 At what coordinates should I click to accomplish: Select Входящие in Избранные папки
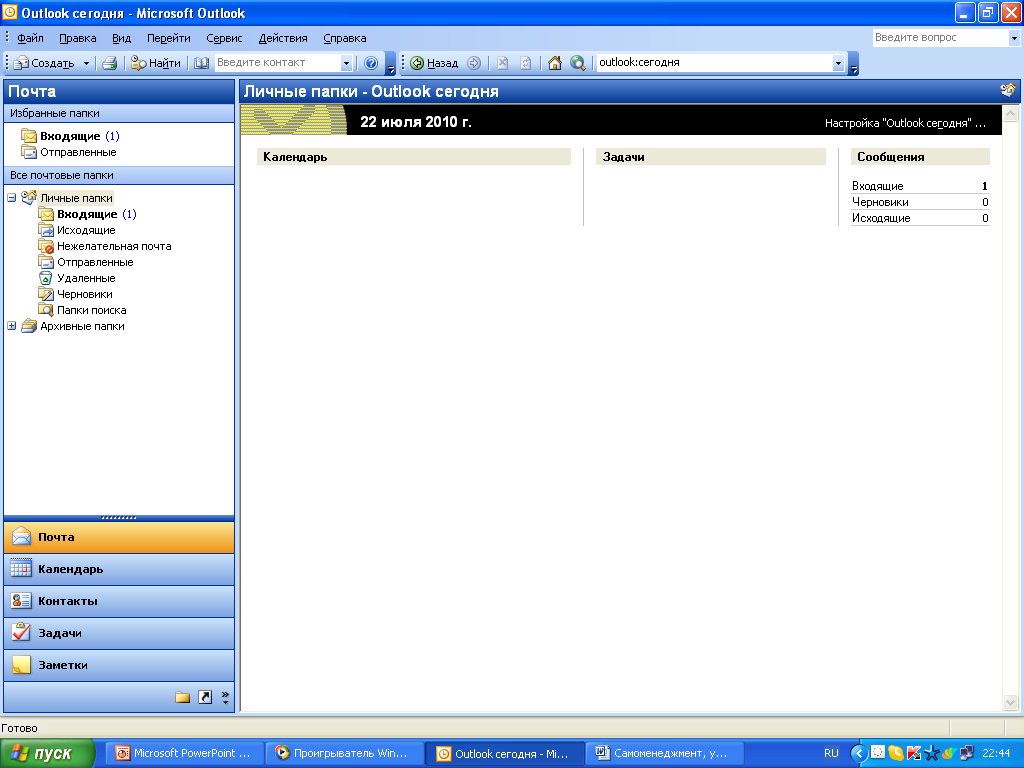[70, 136]
